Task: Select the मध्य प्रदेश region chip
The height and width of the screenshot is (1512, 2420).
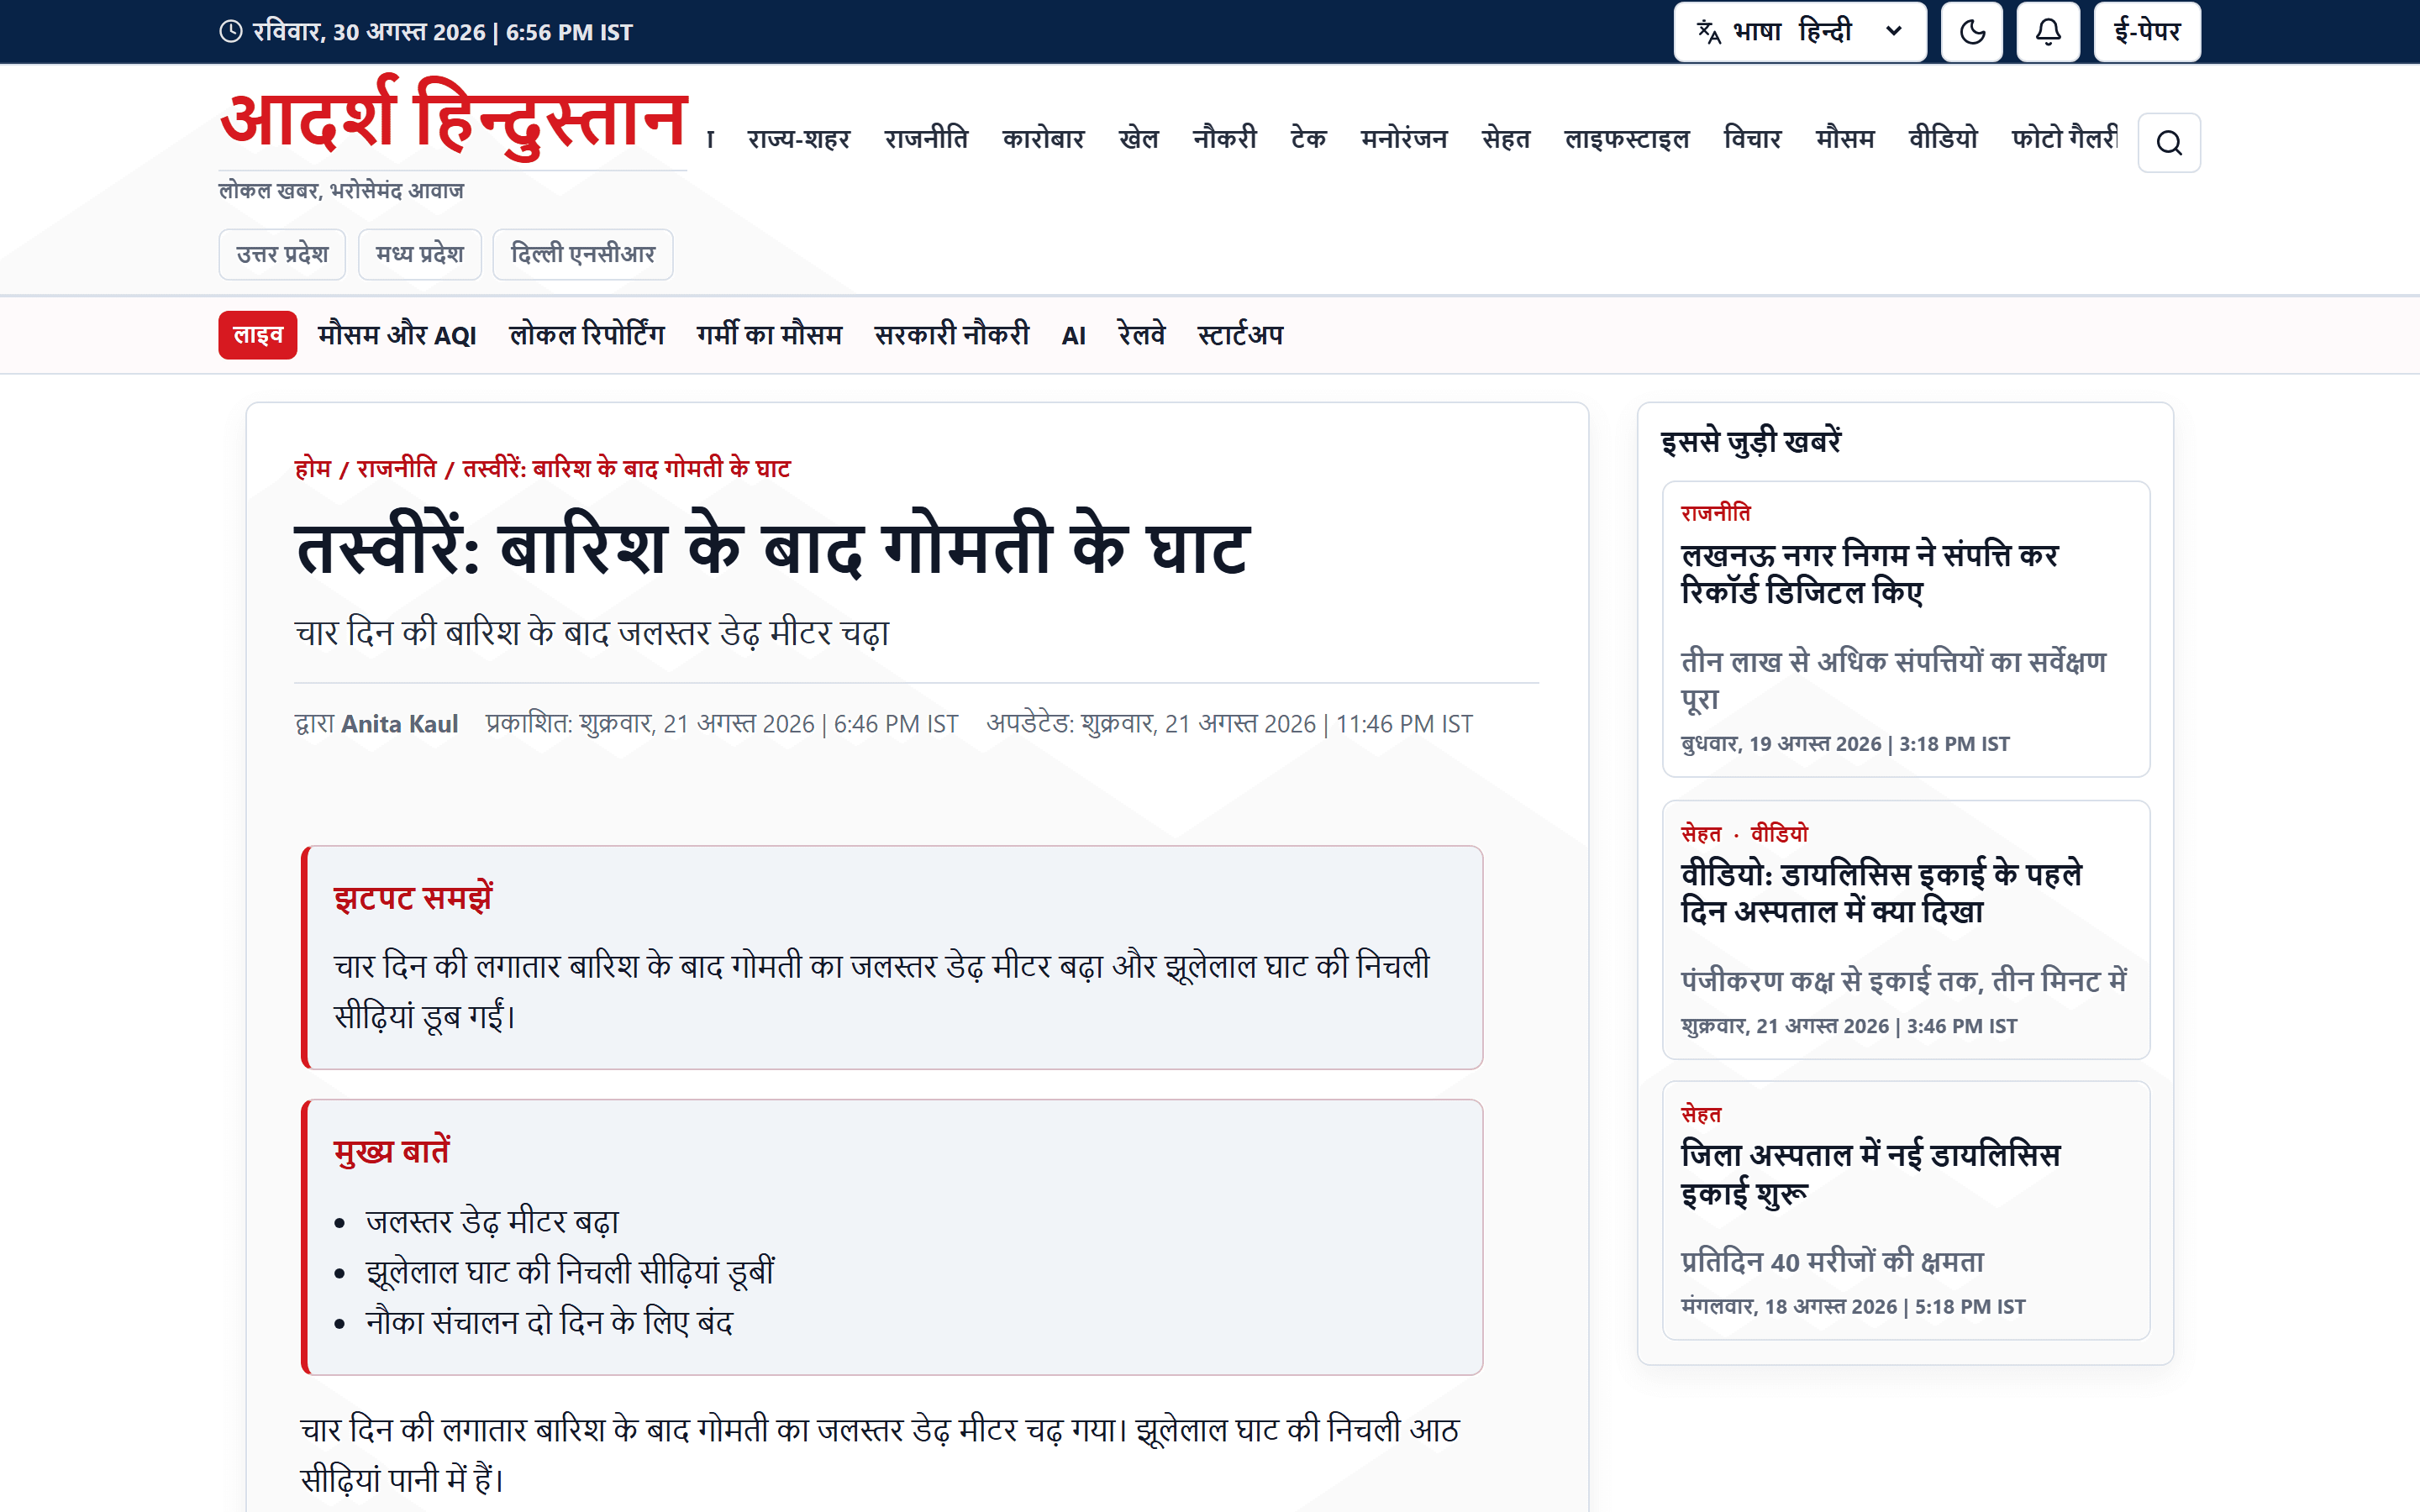Action: 420,254
